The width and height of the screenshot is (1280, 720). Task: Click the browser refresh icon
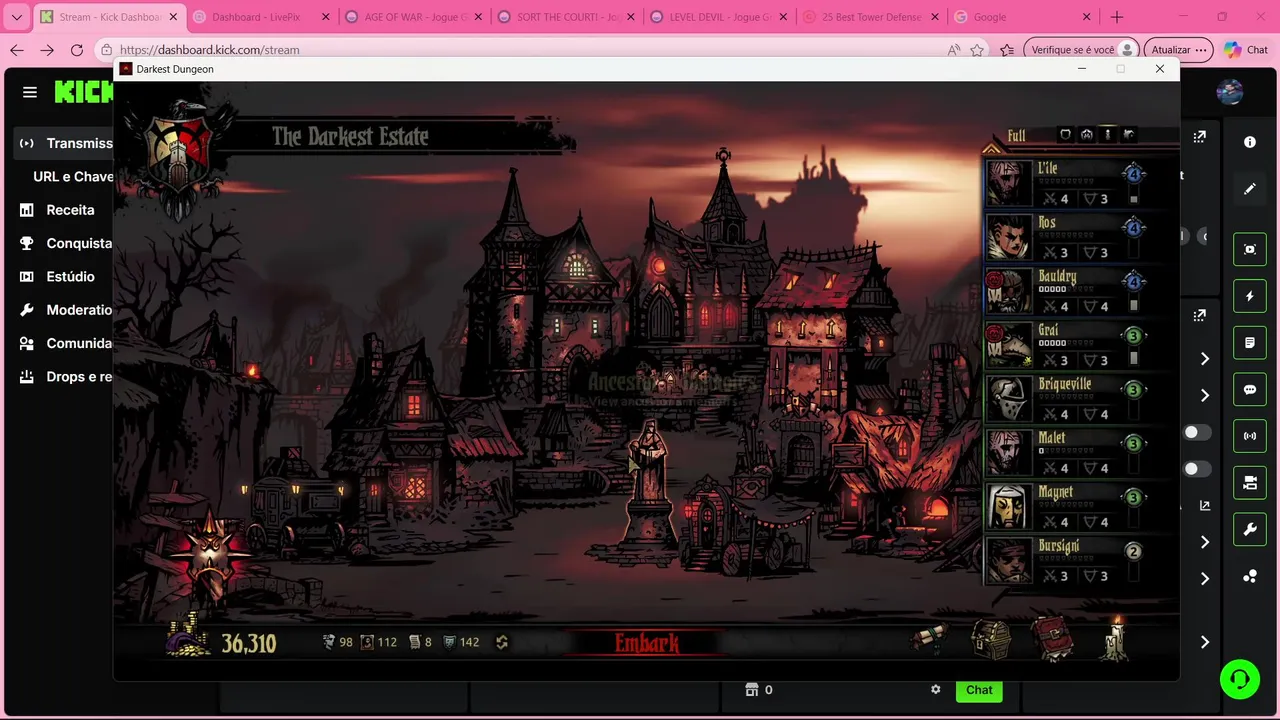[77, 50]
